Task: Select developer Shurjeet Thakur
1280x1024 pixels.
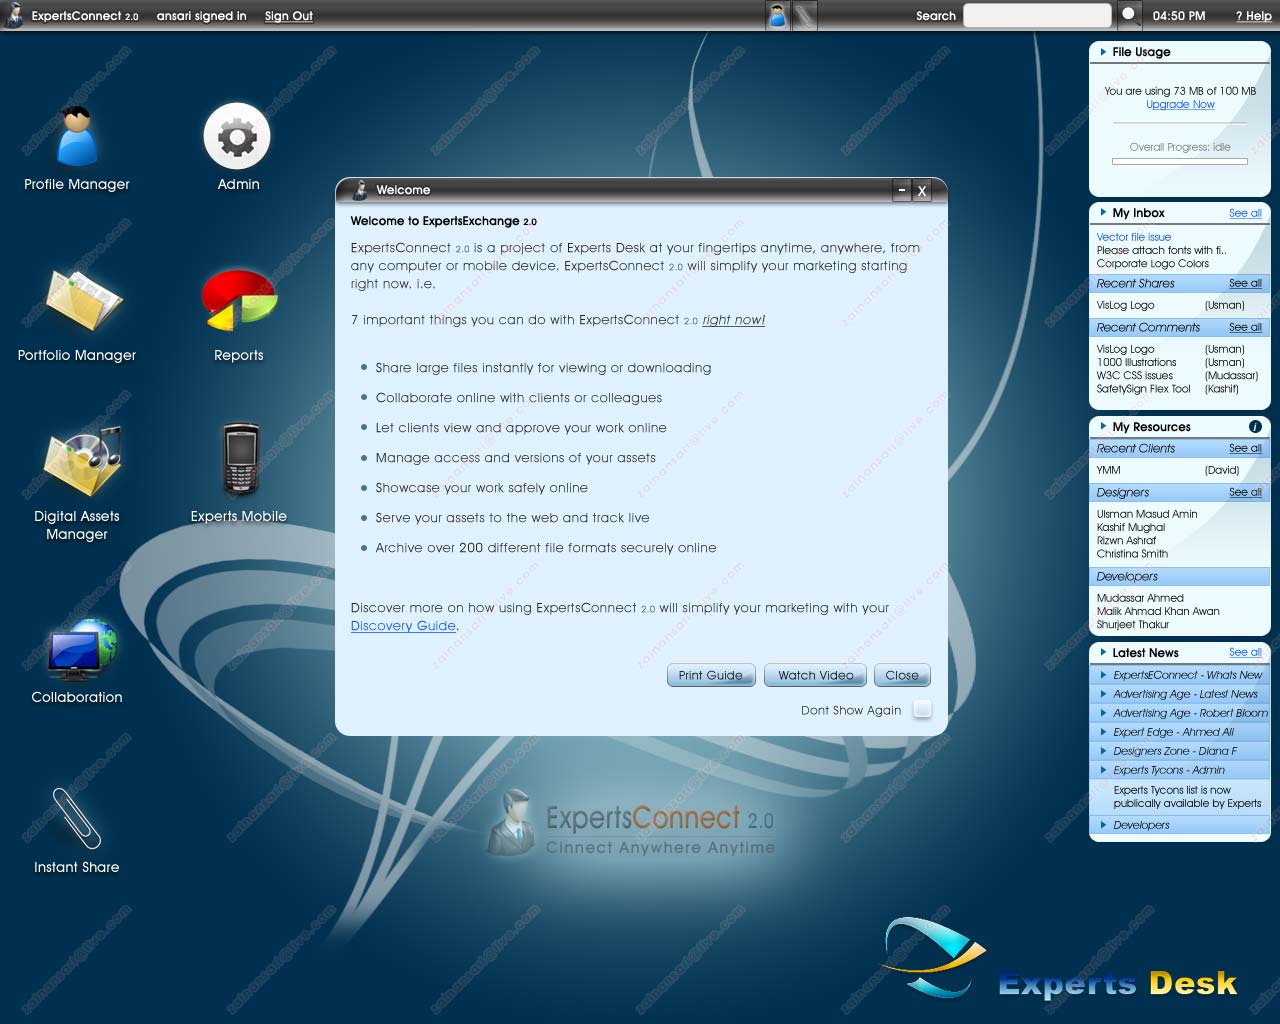Action: (x=1133, y=624)
